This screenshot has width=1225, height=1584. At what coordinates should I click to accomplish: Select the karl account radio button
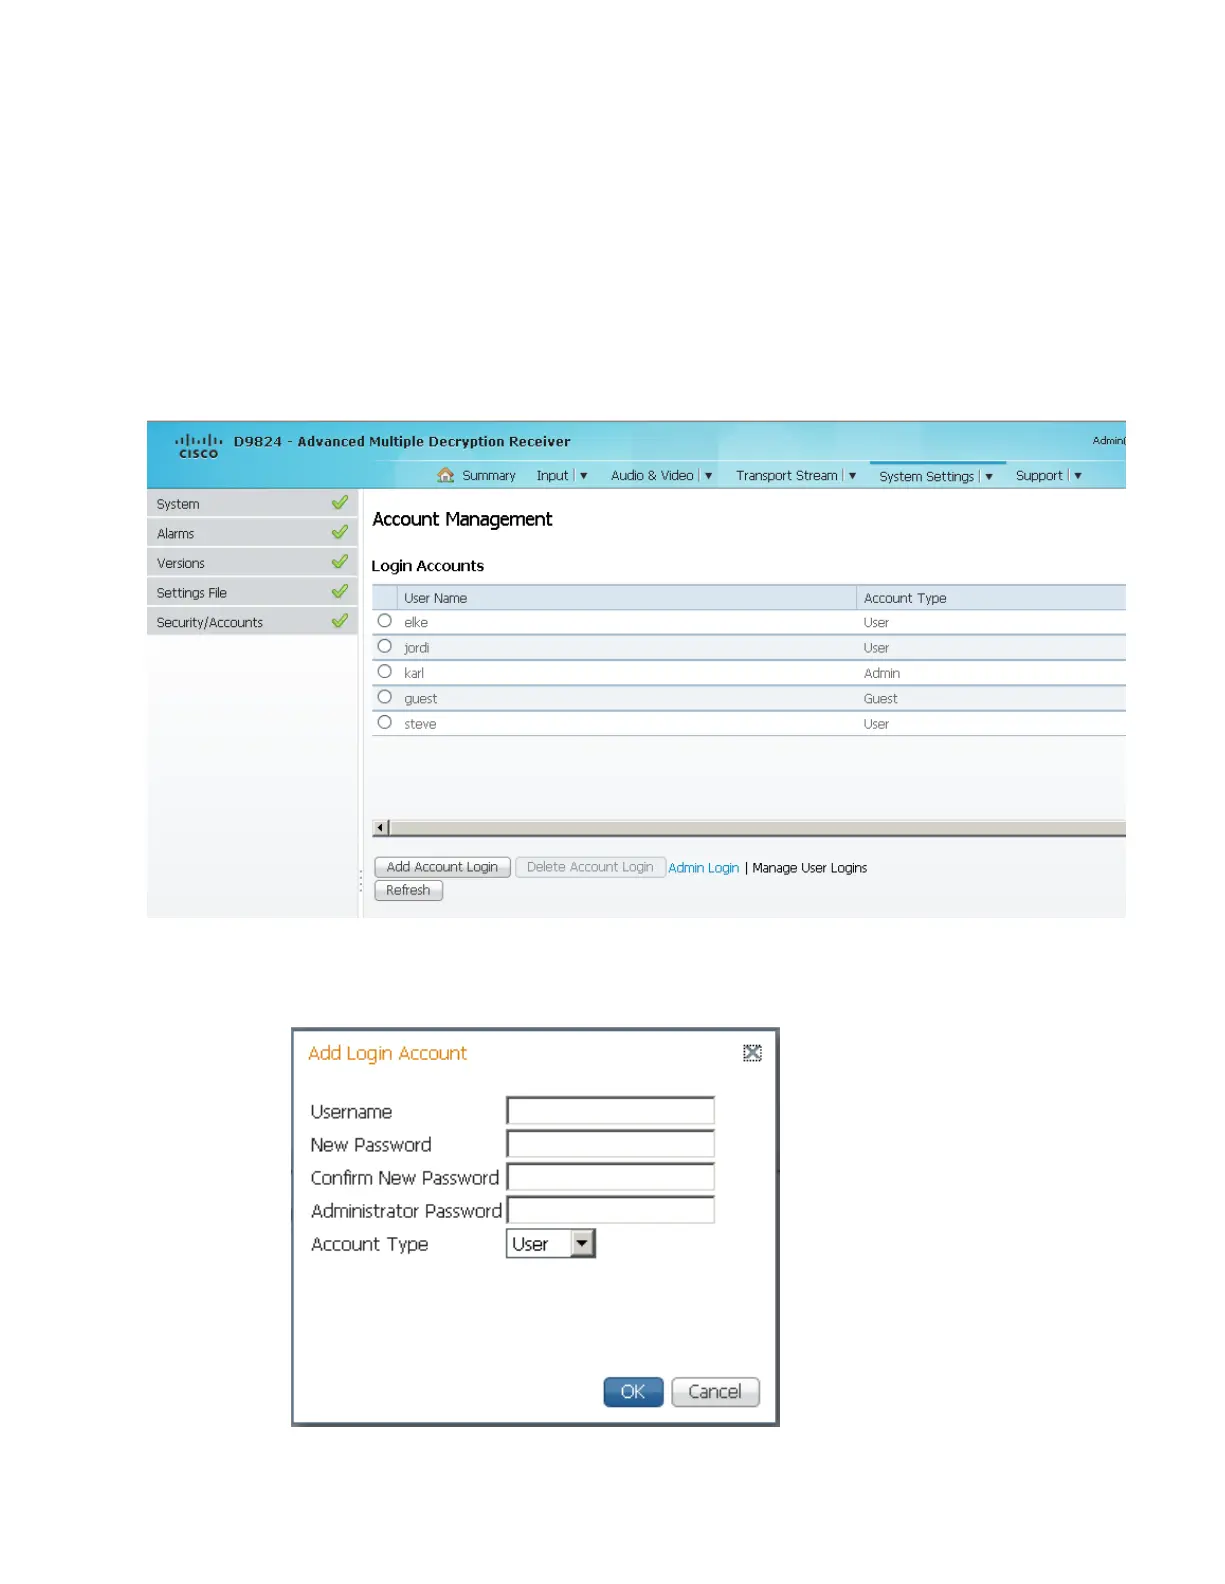[385, 672]
